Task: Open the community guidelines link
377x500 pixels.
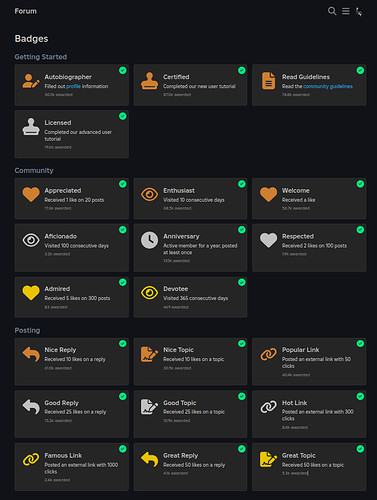Action: 328,86
